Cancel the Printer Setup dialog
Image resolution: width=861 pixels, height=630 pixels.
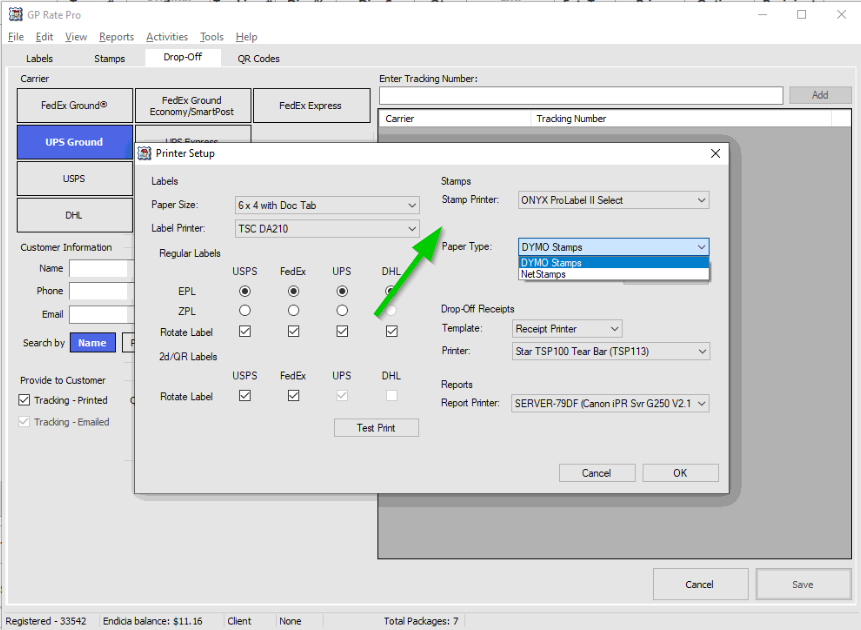tap(597, 473)
